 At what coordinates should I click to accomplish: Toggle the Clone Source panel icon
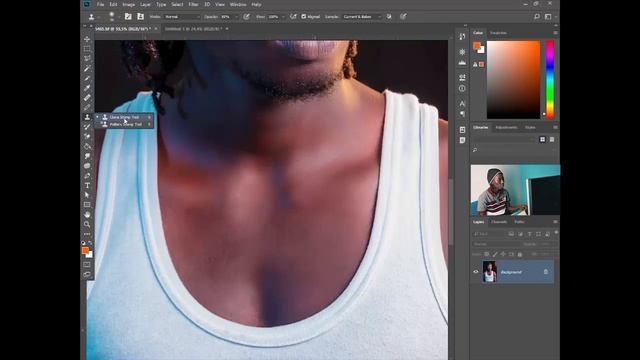pos(140,17)
